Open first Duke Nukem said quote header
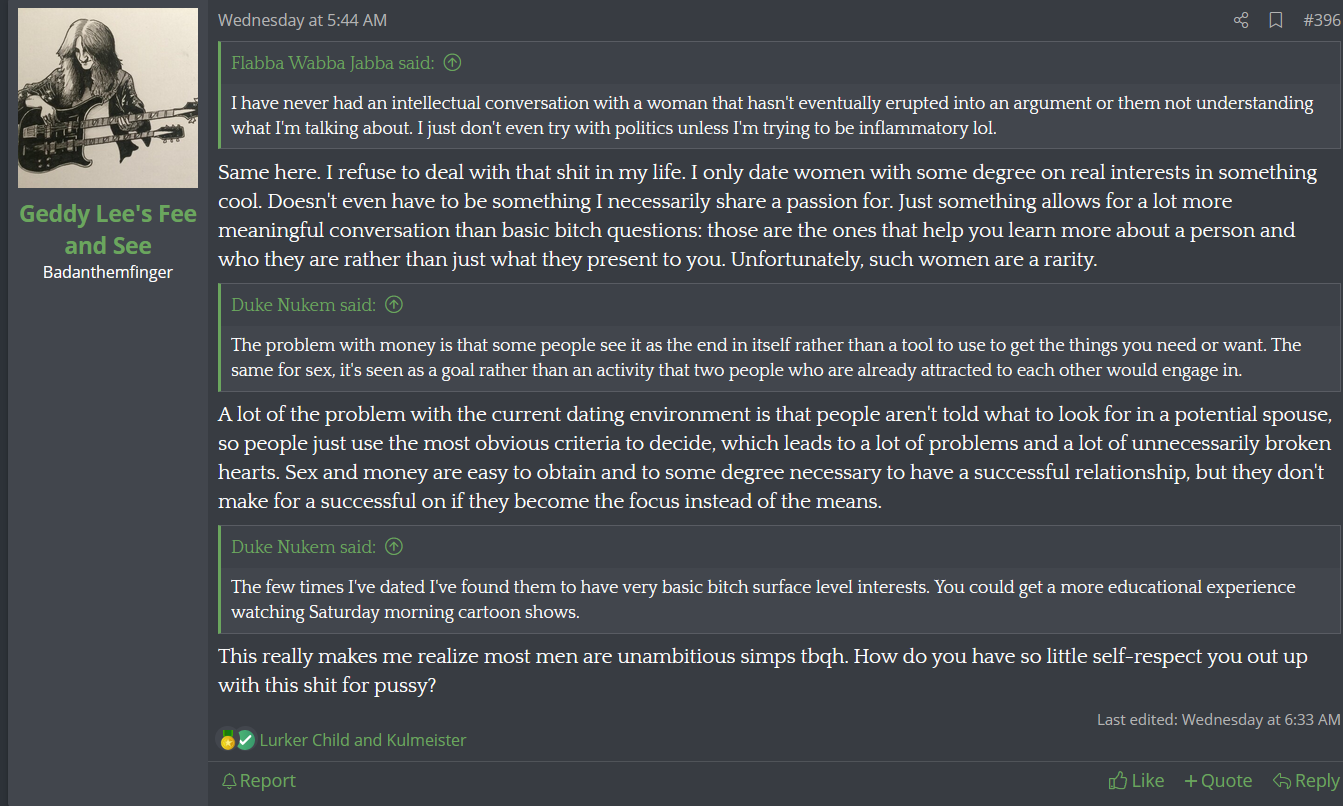Screen dimensions: 1343x806 click(303, 305)
